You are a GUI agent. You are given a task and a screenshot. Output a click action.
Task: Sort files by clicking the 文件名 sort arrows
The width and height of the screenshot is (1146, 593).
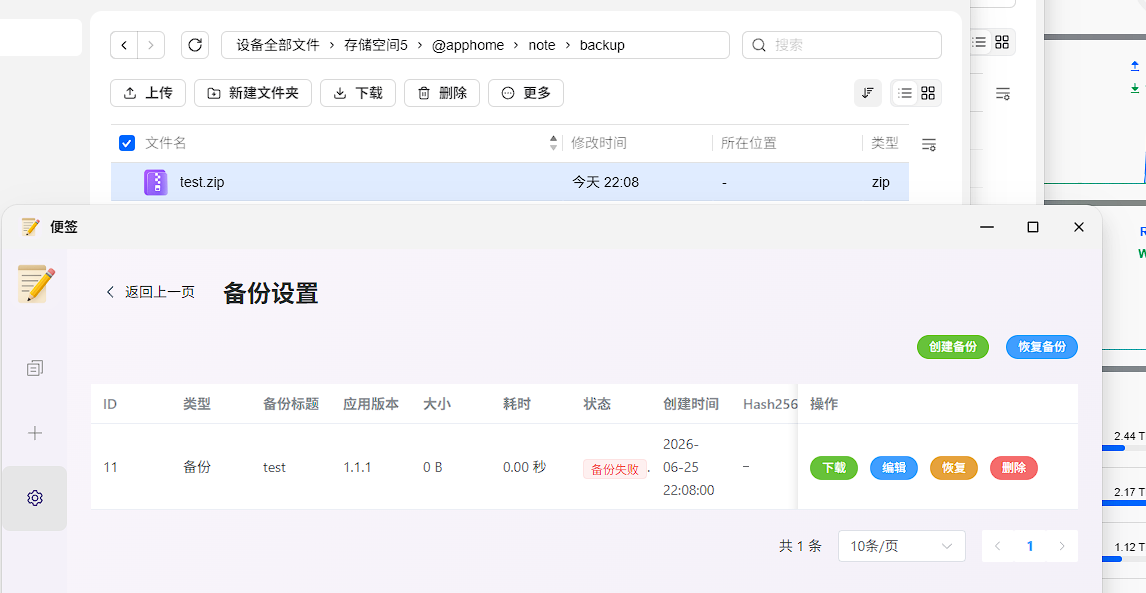tap(553, 143)
